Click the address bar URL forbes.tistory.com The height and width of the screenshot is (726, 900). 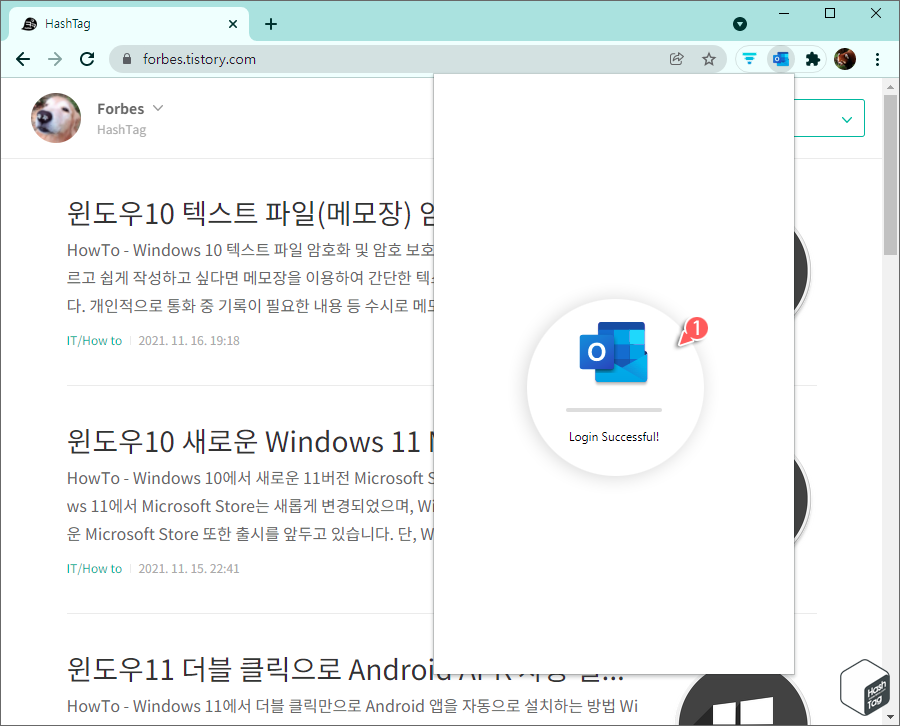[x=199, y=59]
